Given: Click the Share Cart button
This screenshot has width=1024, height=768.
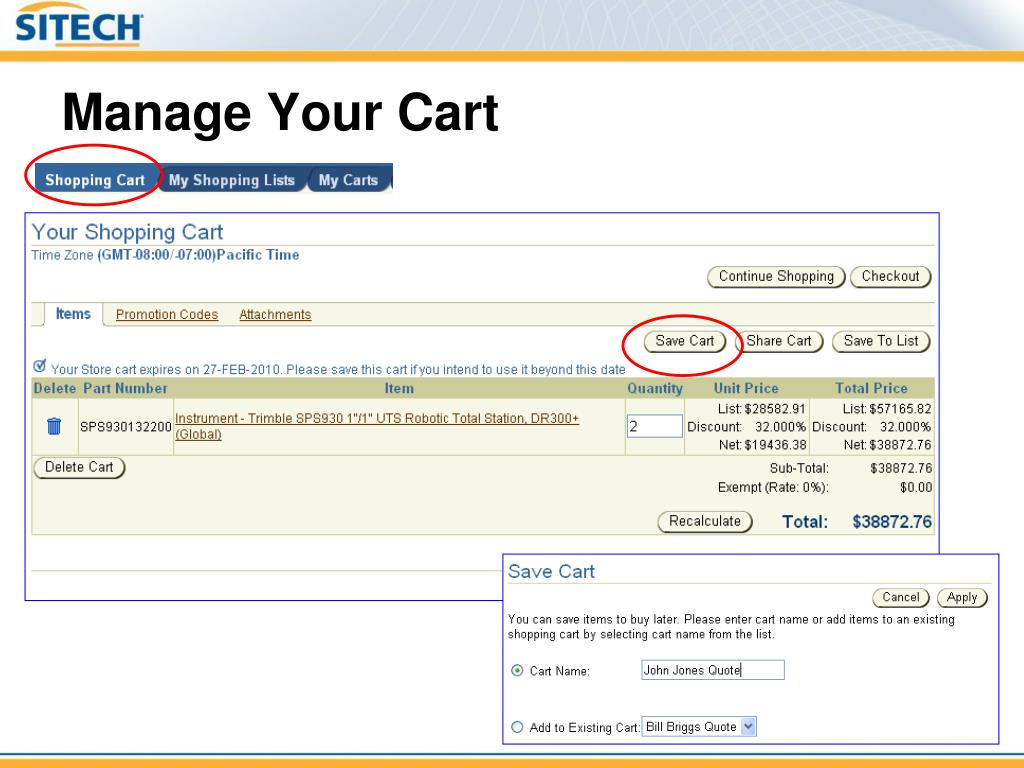Looking at the screenshot, I should [x=779, y=341].
